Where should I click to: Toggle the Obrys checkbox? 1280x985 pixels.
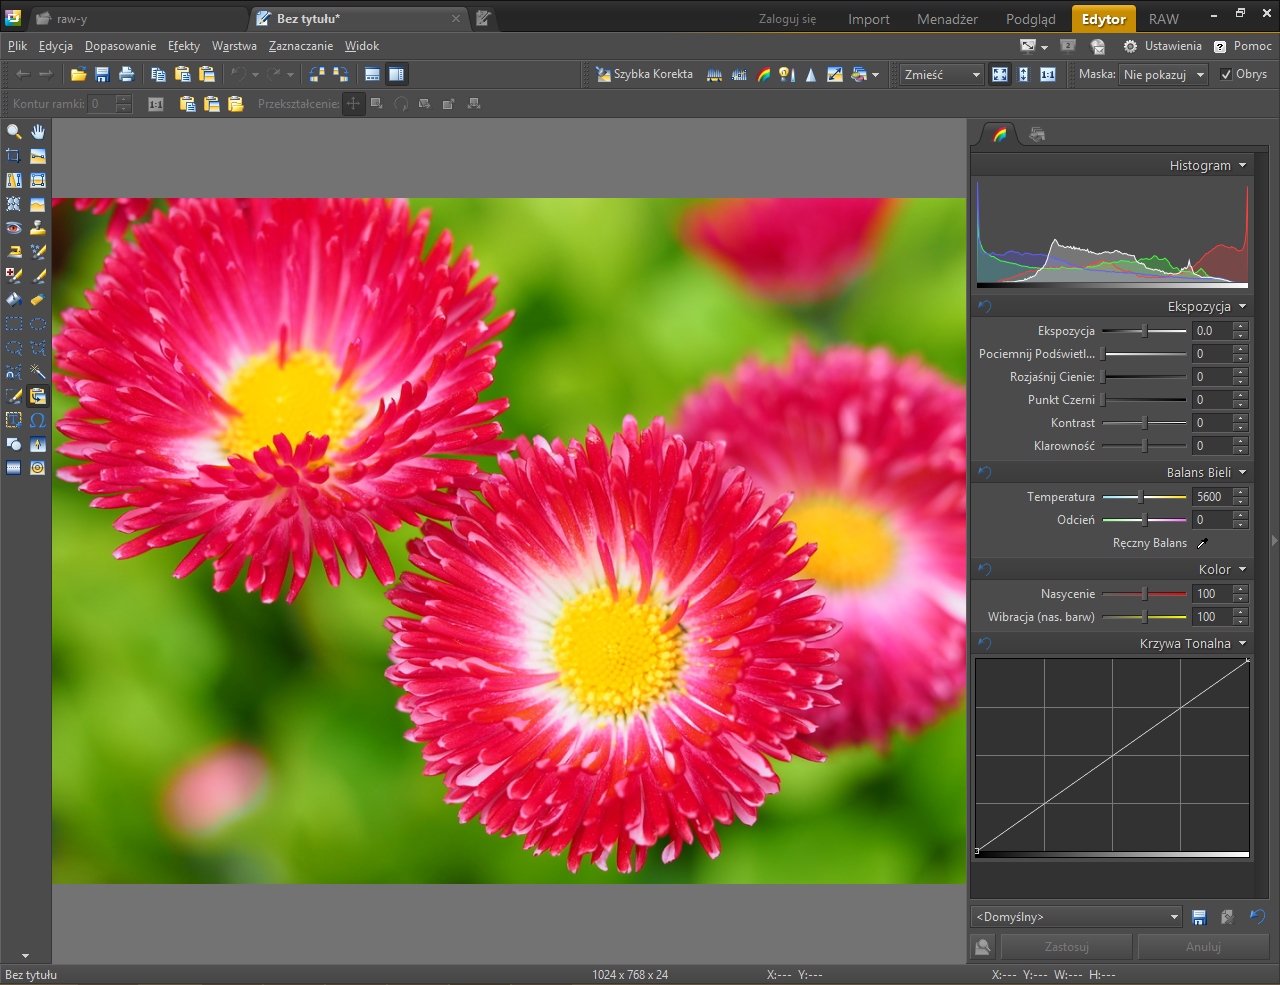pyautogui.click(x=1226, y=75)
